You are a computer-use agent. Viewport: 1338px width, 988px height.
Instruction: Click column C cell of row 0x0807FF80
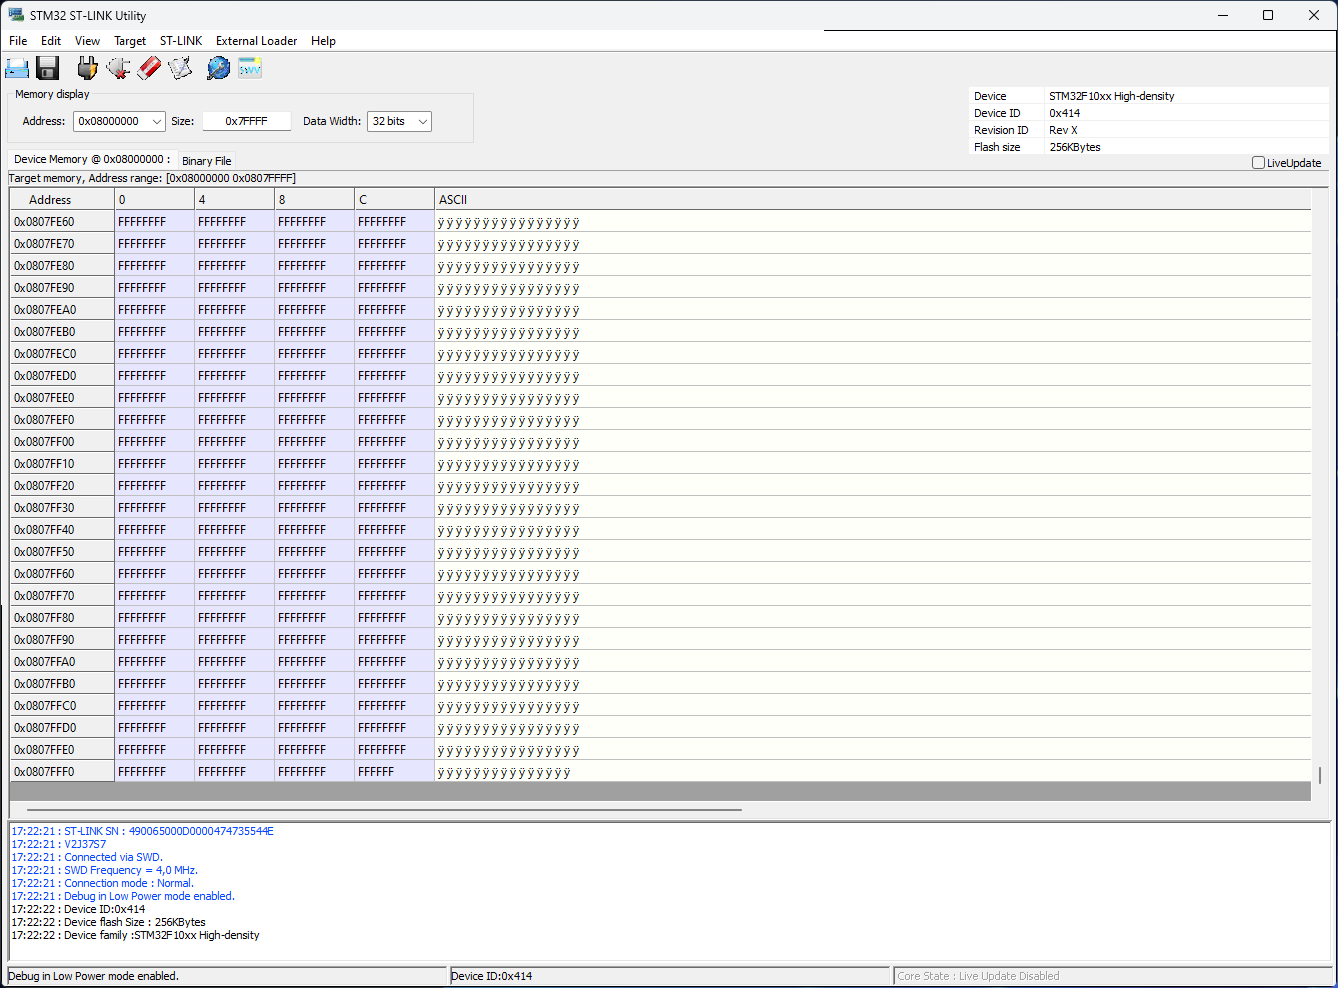click(x=395, y=618)
